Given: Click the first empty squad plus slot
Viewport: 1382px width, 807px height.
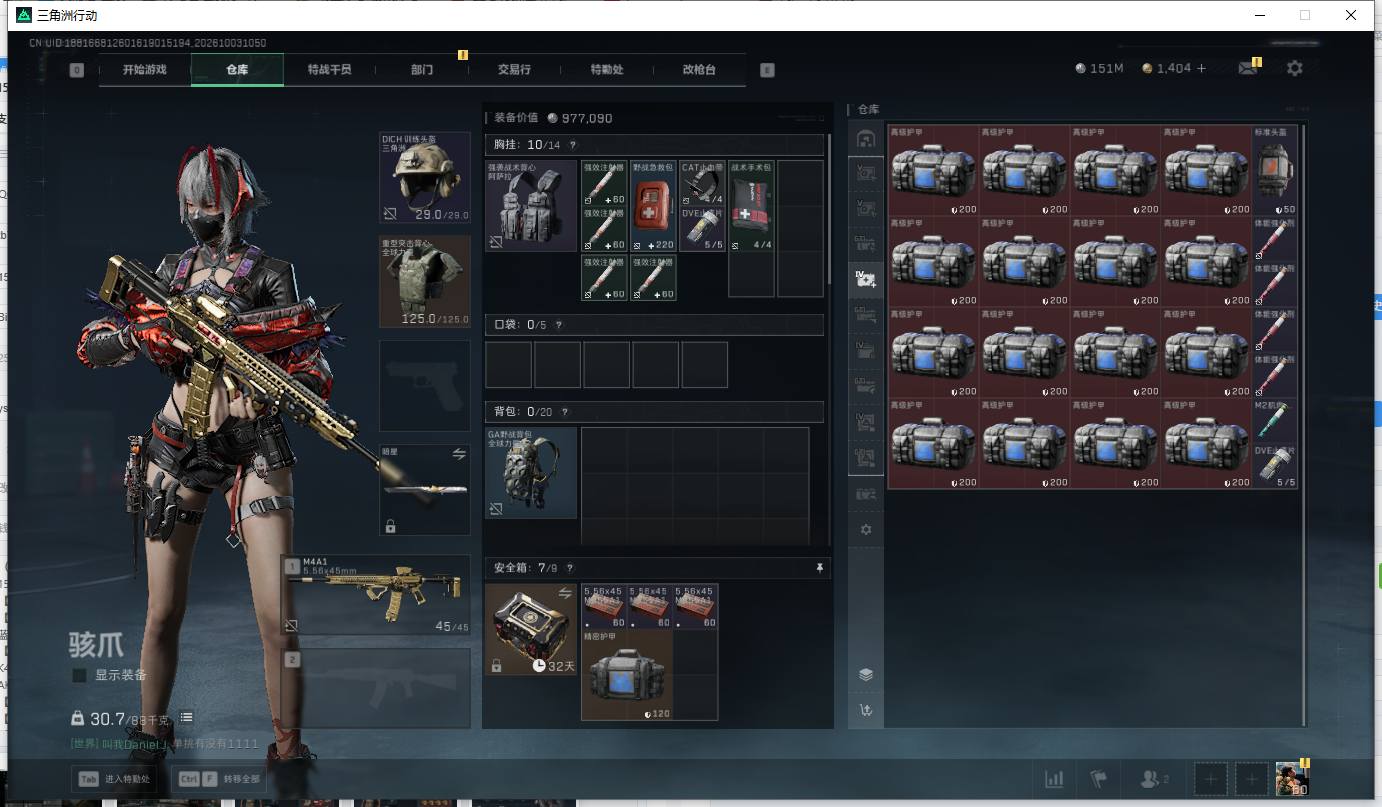Looking at the screenshot, I should (x=1210, y=779).
